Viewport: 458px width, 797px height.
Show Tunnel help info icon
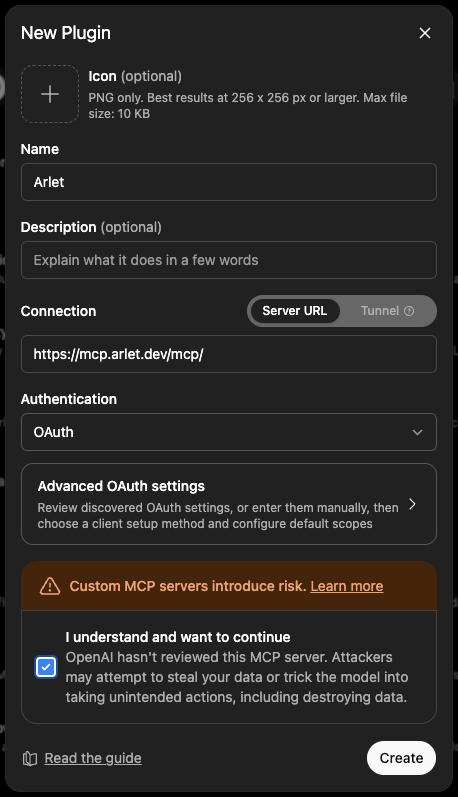click(409, 311)
